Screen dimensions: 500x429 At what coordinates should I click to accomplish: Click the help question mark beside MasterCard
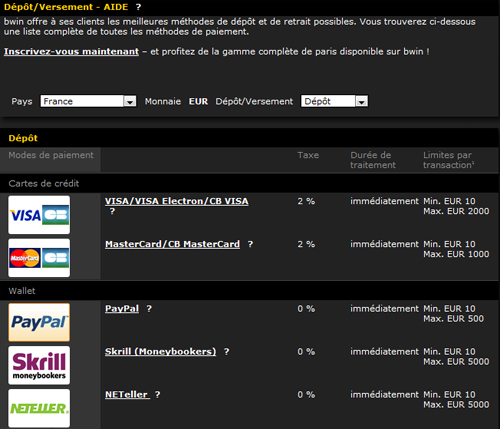click(250, 244)
